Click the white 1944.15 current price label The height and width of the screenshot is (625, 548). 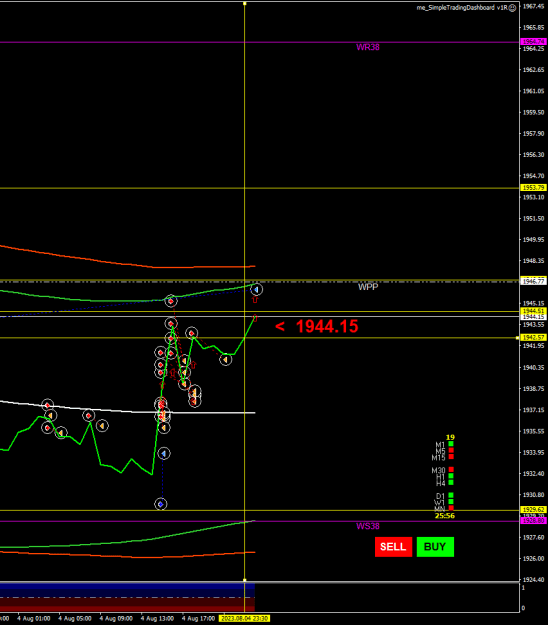533,317
